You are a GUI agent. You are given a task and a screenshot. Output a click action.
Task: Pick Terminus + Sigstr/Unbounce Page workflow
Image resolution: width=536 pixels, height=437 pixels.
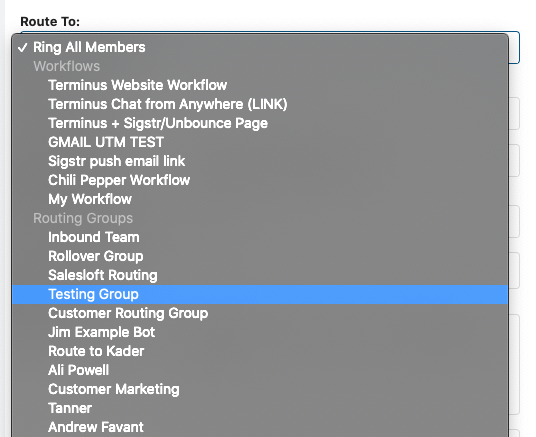tap(260, 123)
